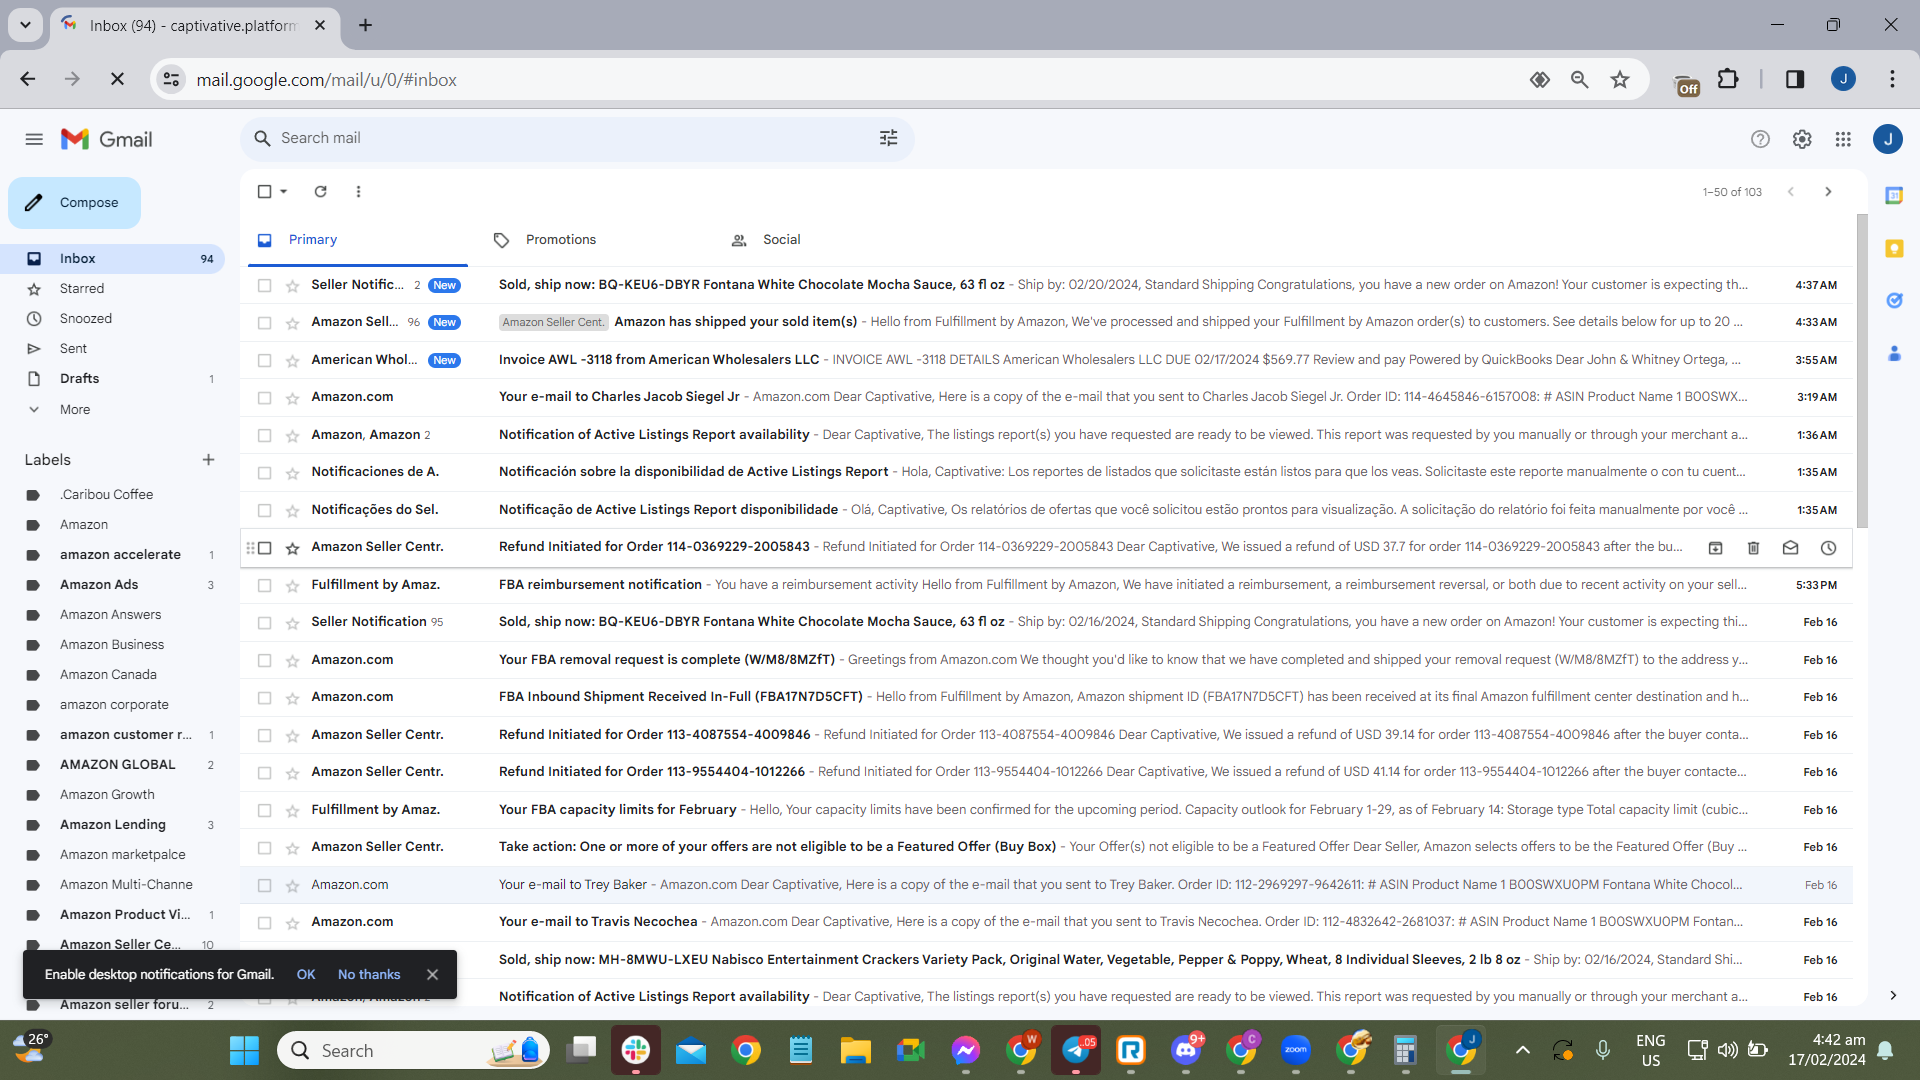
Task: Snooze the Refund Initiated 114-0369229 email
Action: click(x=1828, y=547)
